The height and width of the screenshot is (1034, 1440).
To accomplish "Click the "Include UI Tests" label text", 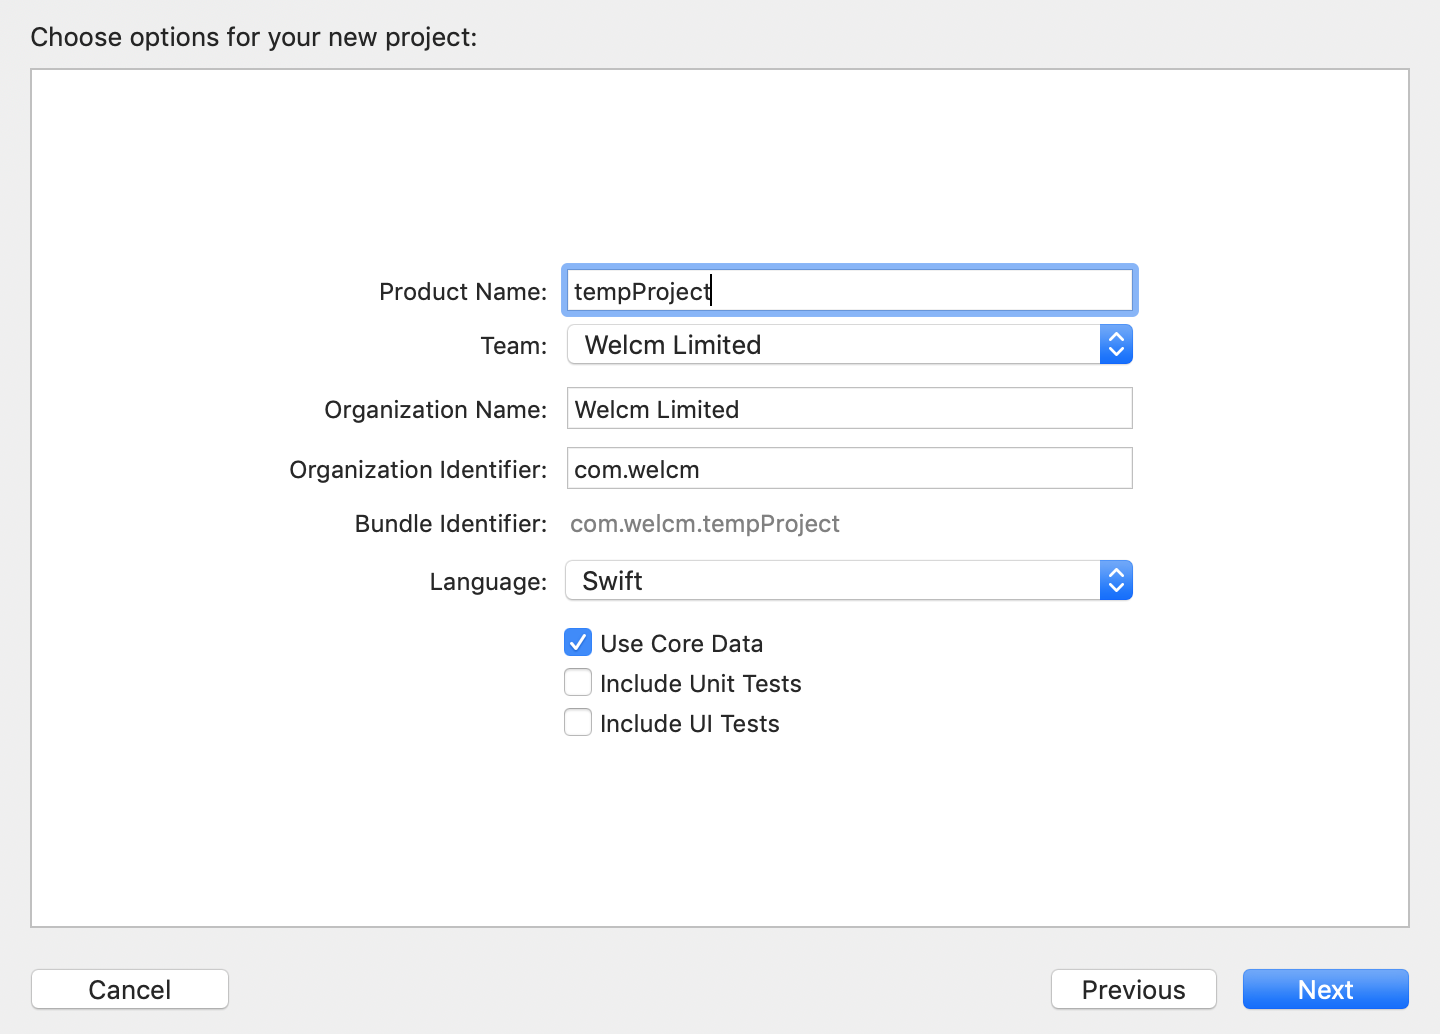I will click(689, 724).
